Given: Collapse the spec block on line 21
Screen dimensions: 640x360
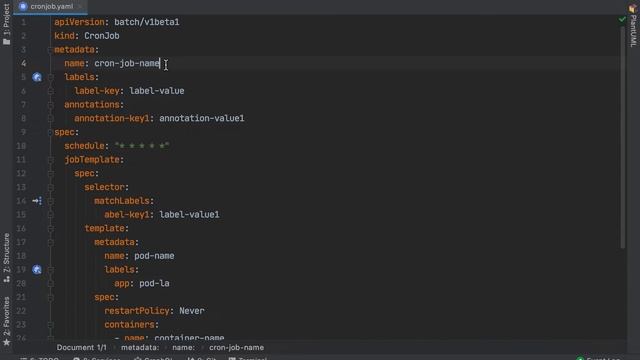Looking at the screenshot, I should coord(50,297).
